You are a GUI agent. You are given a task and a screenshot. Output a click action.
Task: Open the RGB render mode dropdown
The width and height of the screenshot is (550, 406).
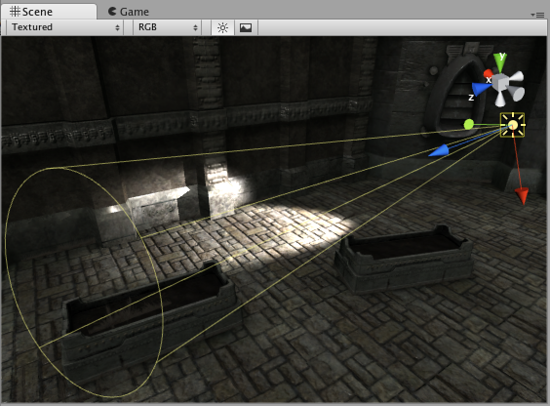[167, 27]
